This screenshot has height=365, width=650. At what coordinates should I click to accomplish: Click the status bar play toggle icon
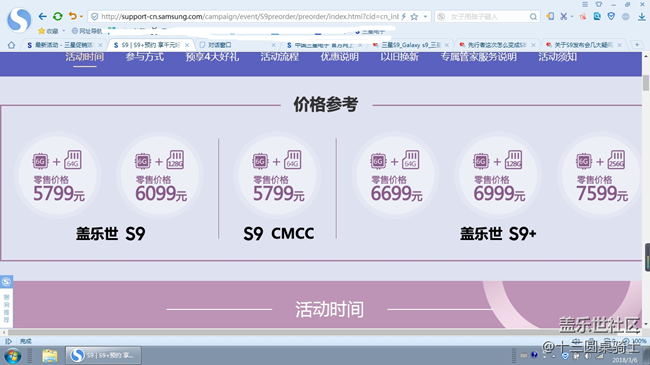pyautogui.click(x=8, y=341)
